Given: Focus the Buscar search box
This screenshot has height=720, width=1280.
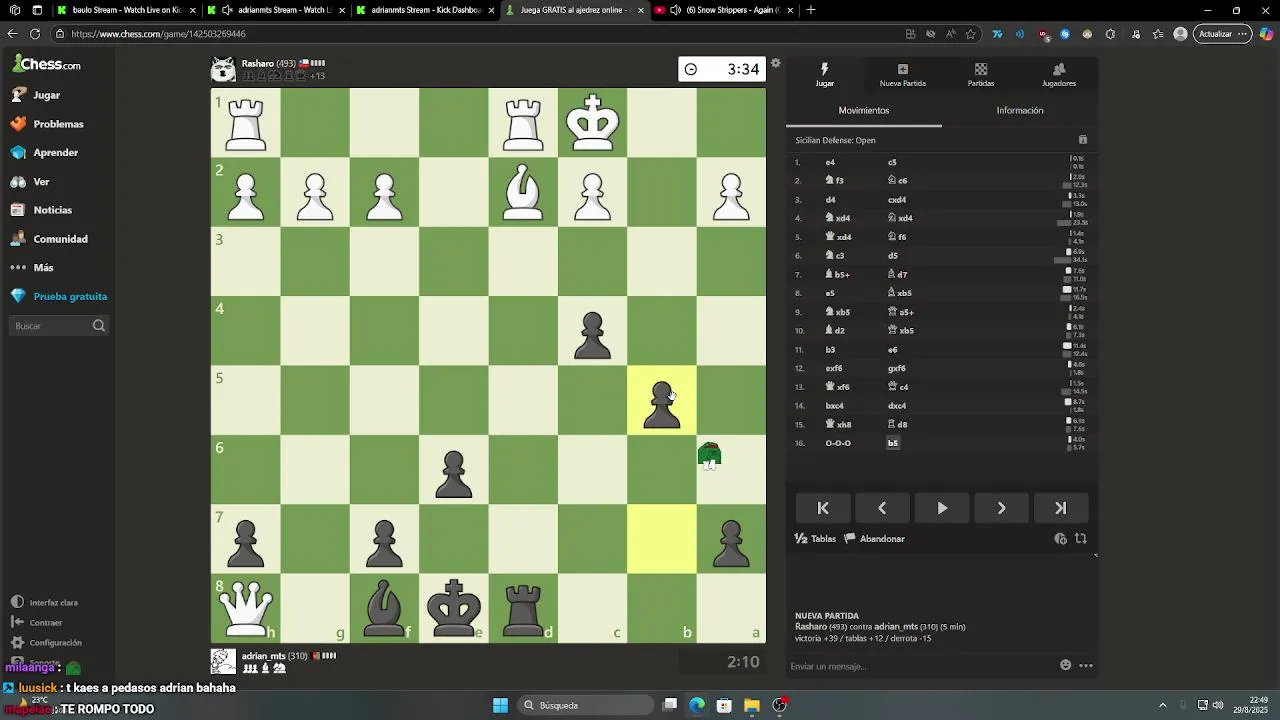Looking at the screenshot, I should 58,326.
